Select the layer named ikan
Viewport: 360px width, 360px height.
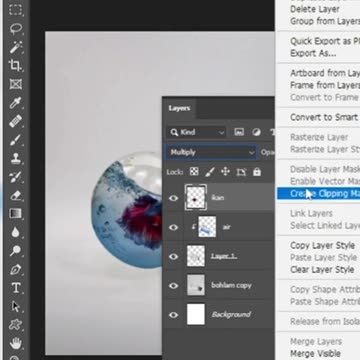click(x=217, y=198)
